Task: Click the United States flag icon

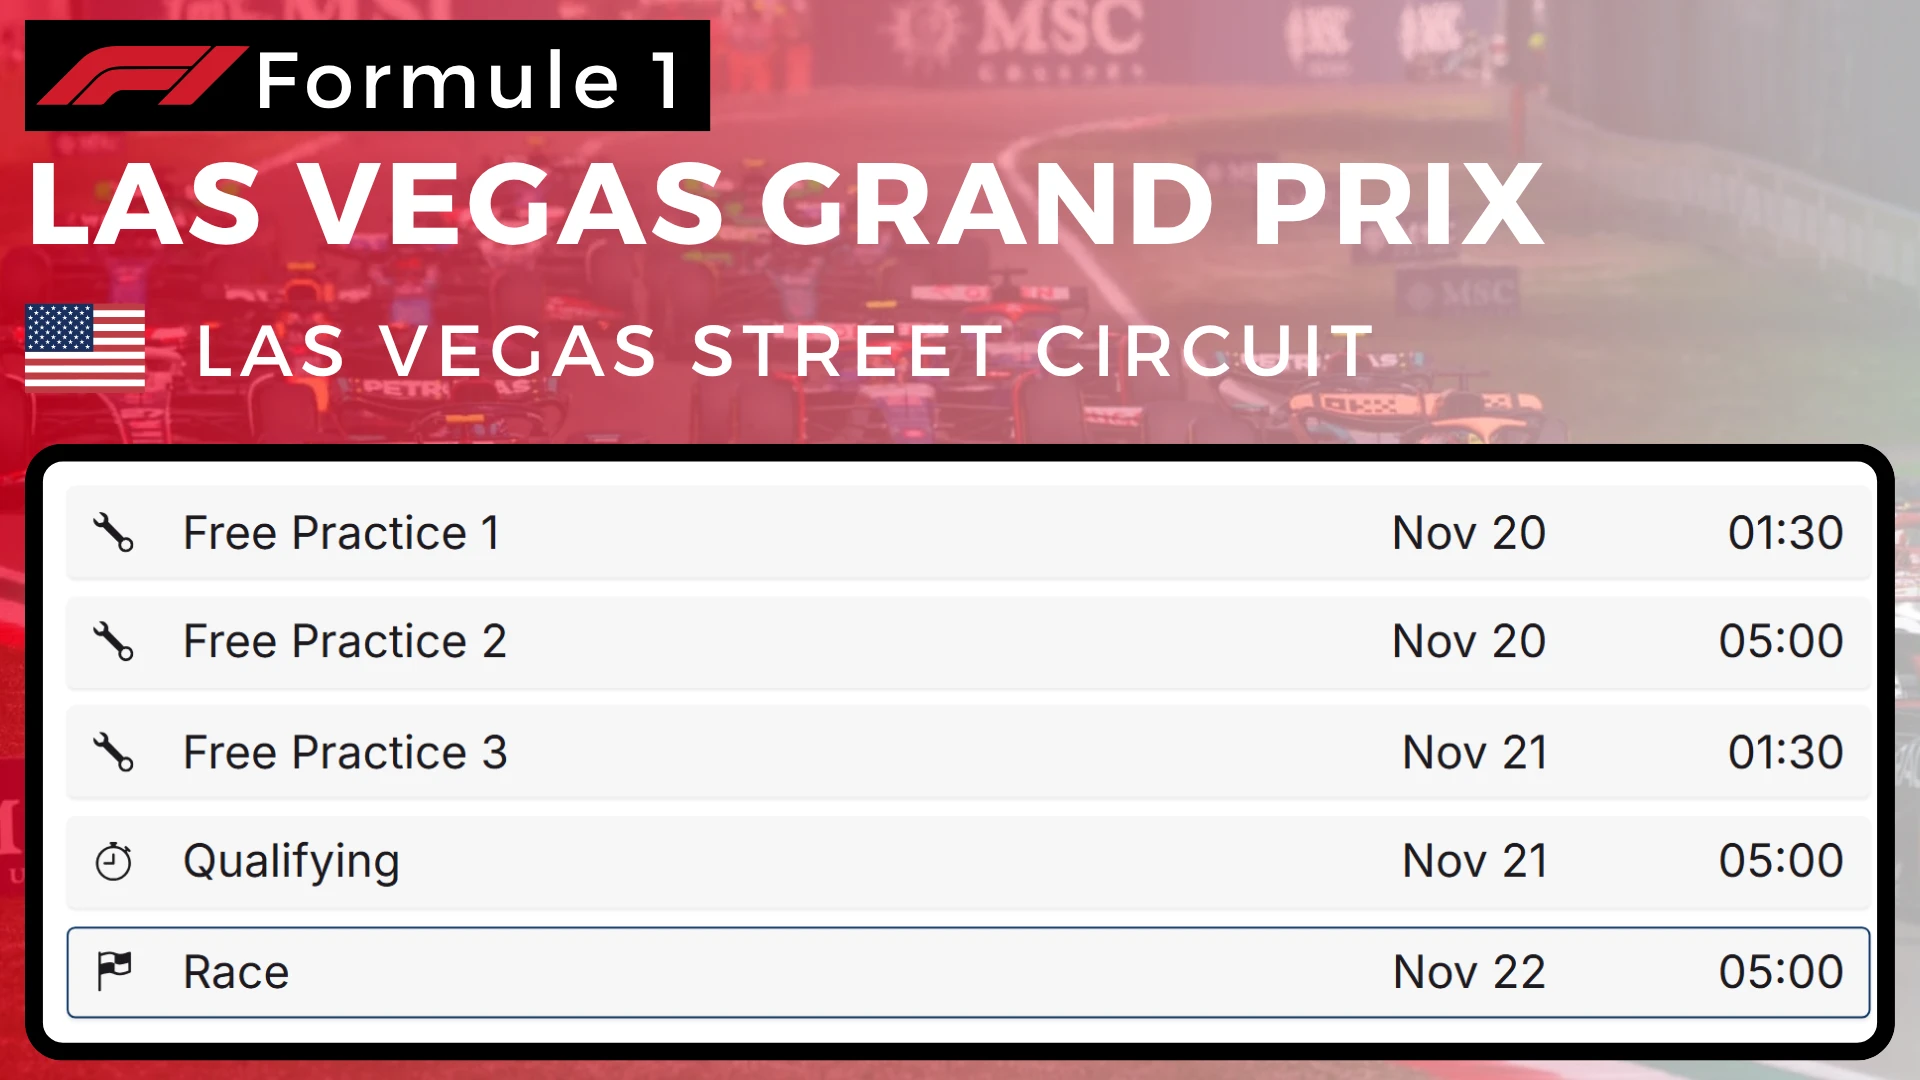Action: tap(85, 345)
